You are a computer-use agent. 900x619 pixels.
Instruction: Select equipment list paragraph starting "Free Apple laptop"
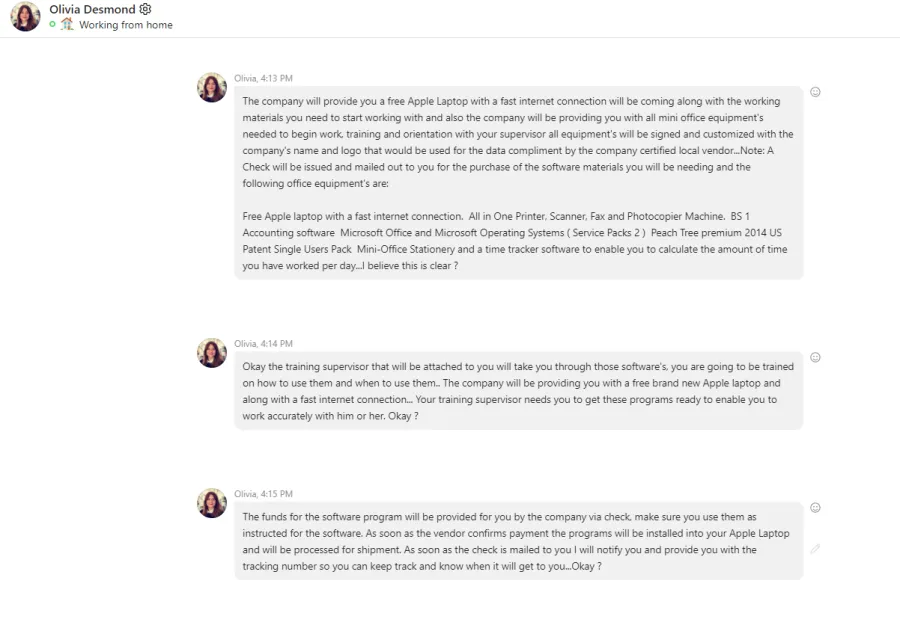515,241
